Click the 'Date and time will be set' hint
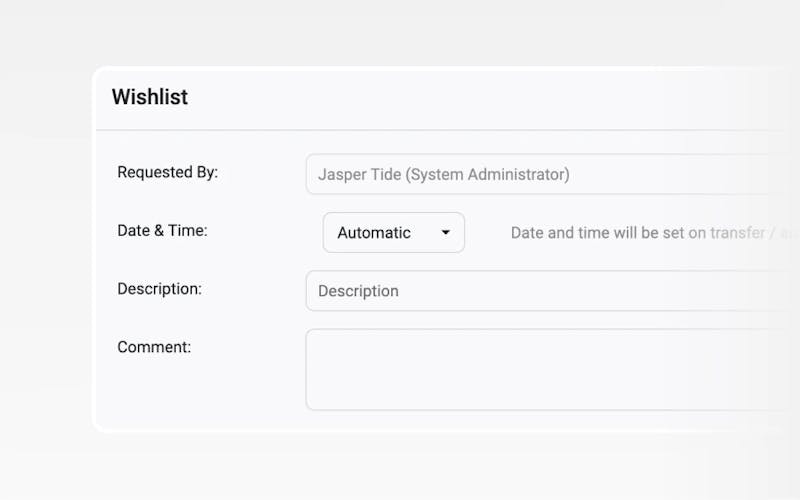The image size is (800, 500). (655, 233)
